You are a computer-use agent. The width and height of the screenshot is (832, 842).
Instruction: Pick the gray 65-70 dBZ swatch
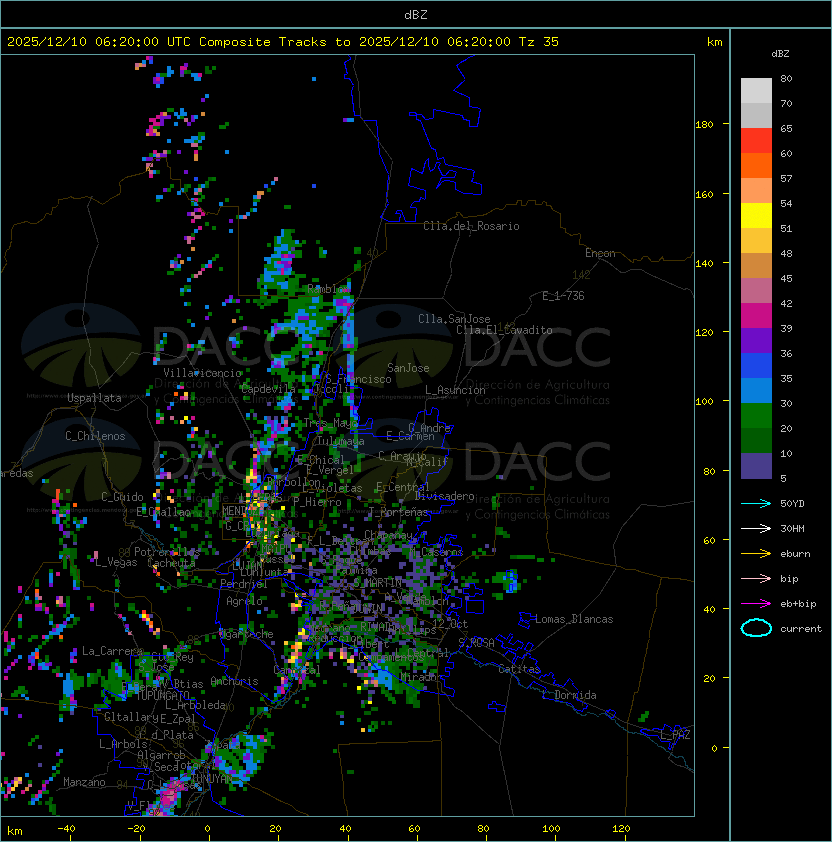click(756, 115)
